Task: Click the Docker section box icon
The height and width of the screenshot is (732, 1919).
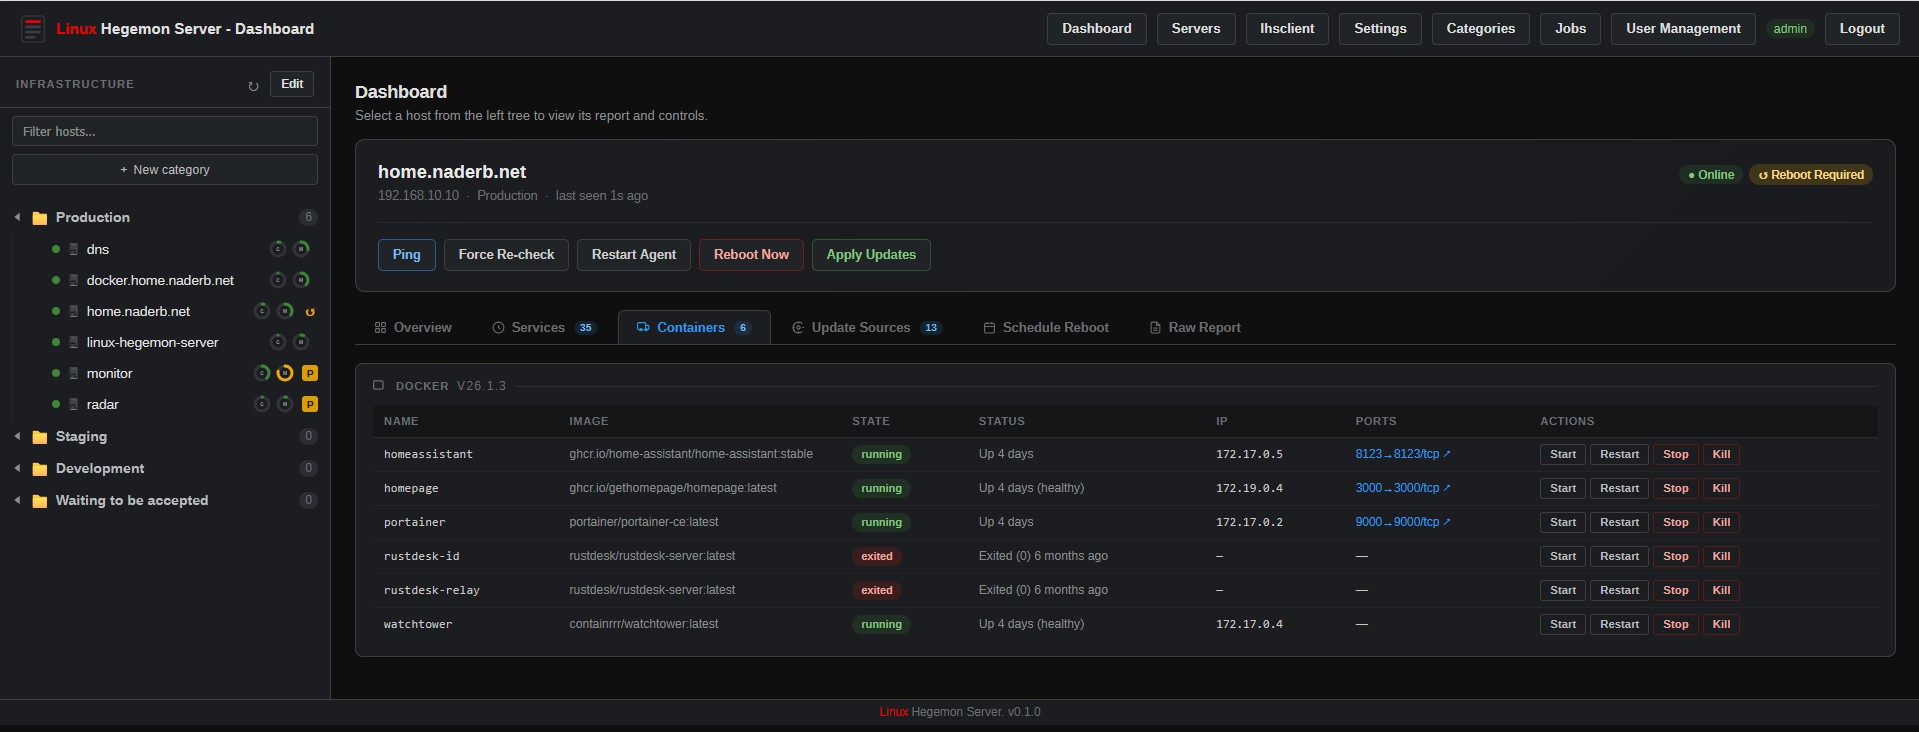Action: [378, 385]
